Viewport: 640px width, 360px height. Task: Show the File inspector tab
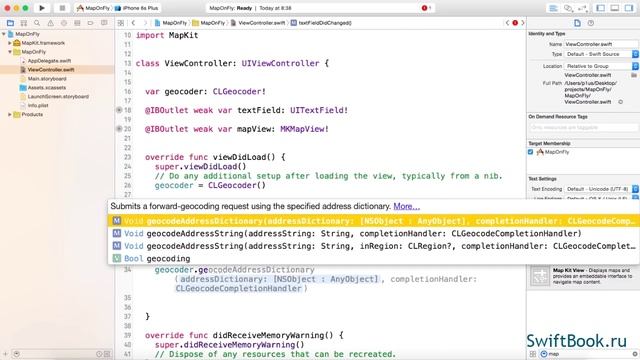tap(577, 23)
